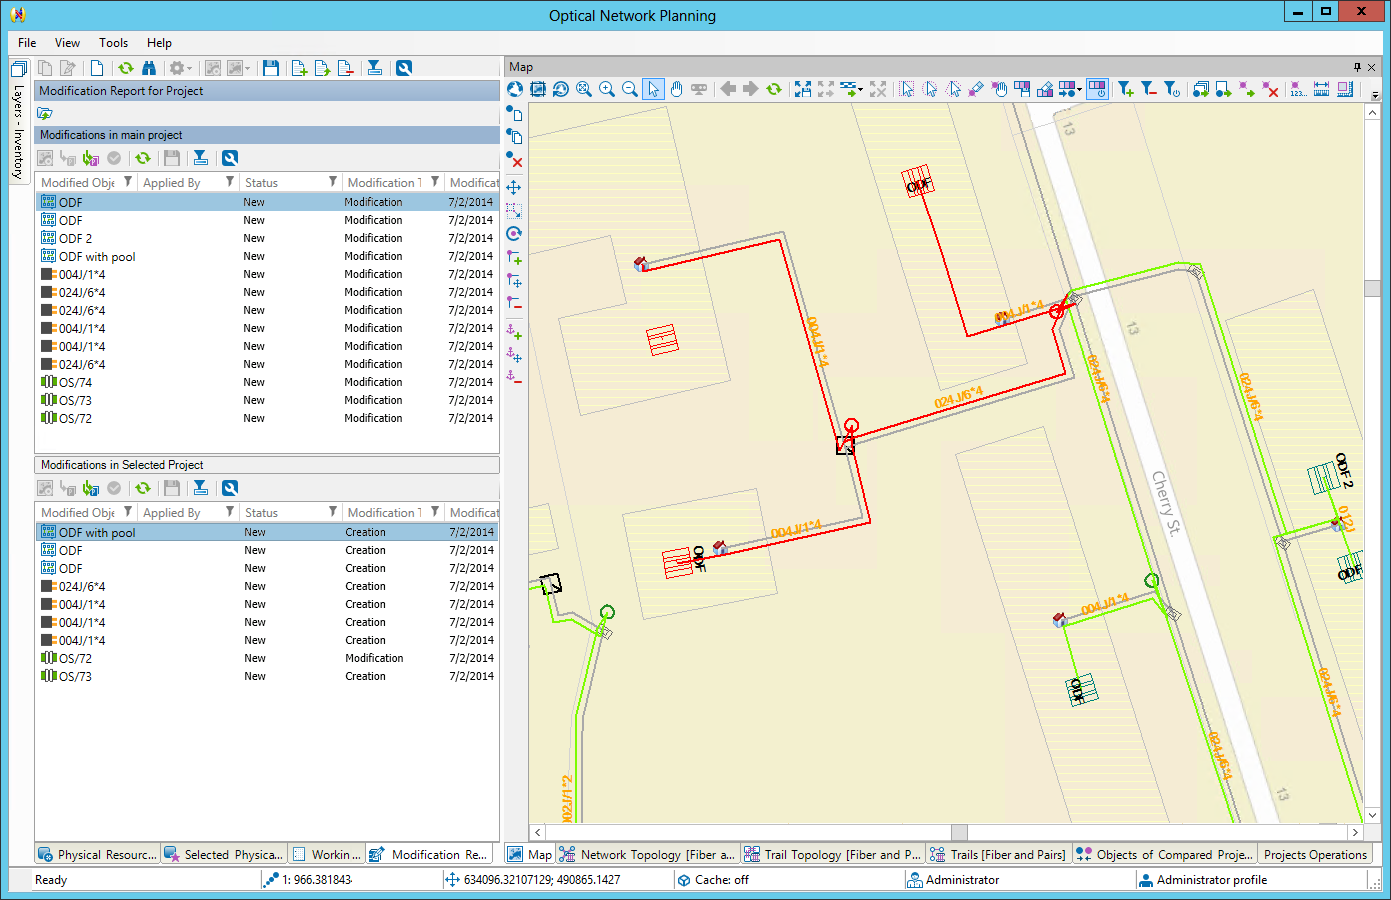1391x900 pixels.
Task: Click the blue floppy save icon in main toolbar
Action: (x=271, y=68)
